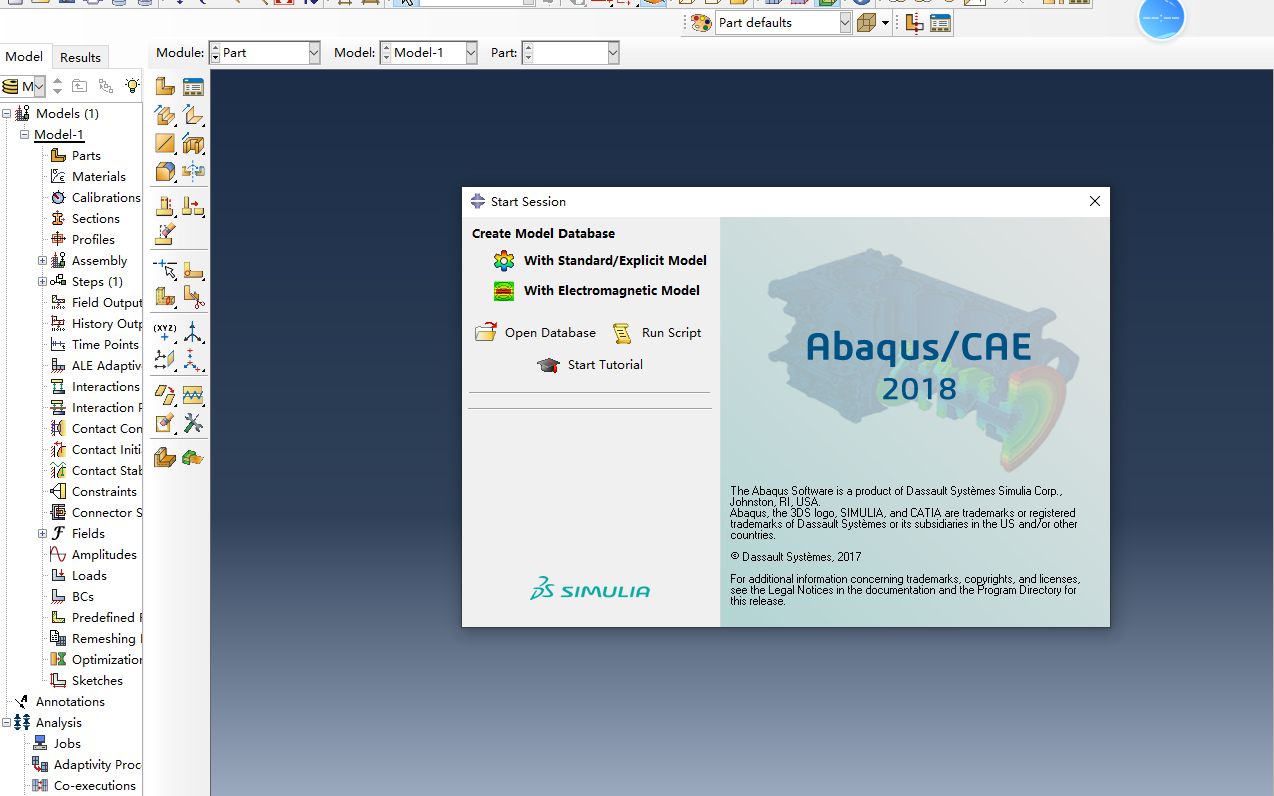Select the Partition Cell tool icon
The width and height of the screenshot is (1274, 796).
(165, 297)
